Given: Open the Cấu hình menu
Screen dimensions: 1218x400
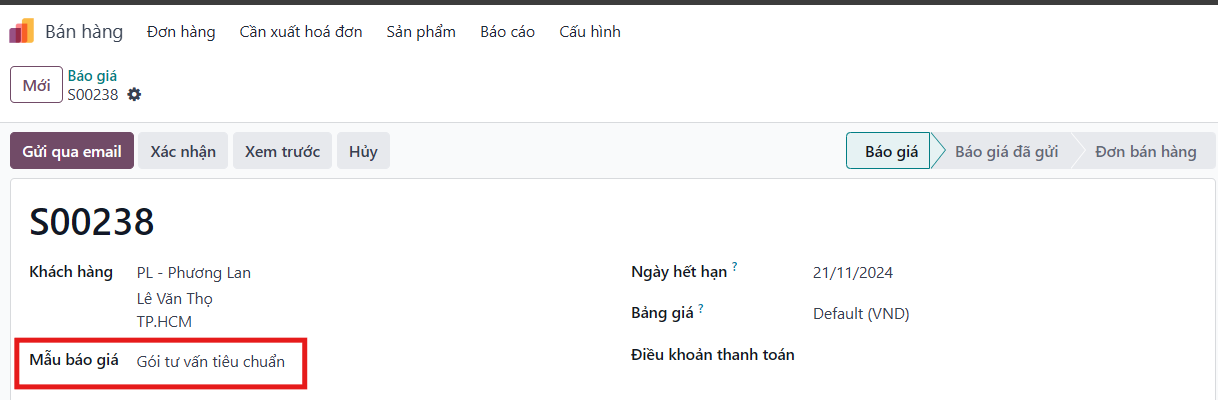Looking at the screenshot, I should click(x=590, y=32).
